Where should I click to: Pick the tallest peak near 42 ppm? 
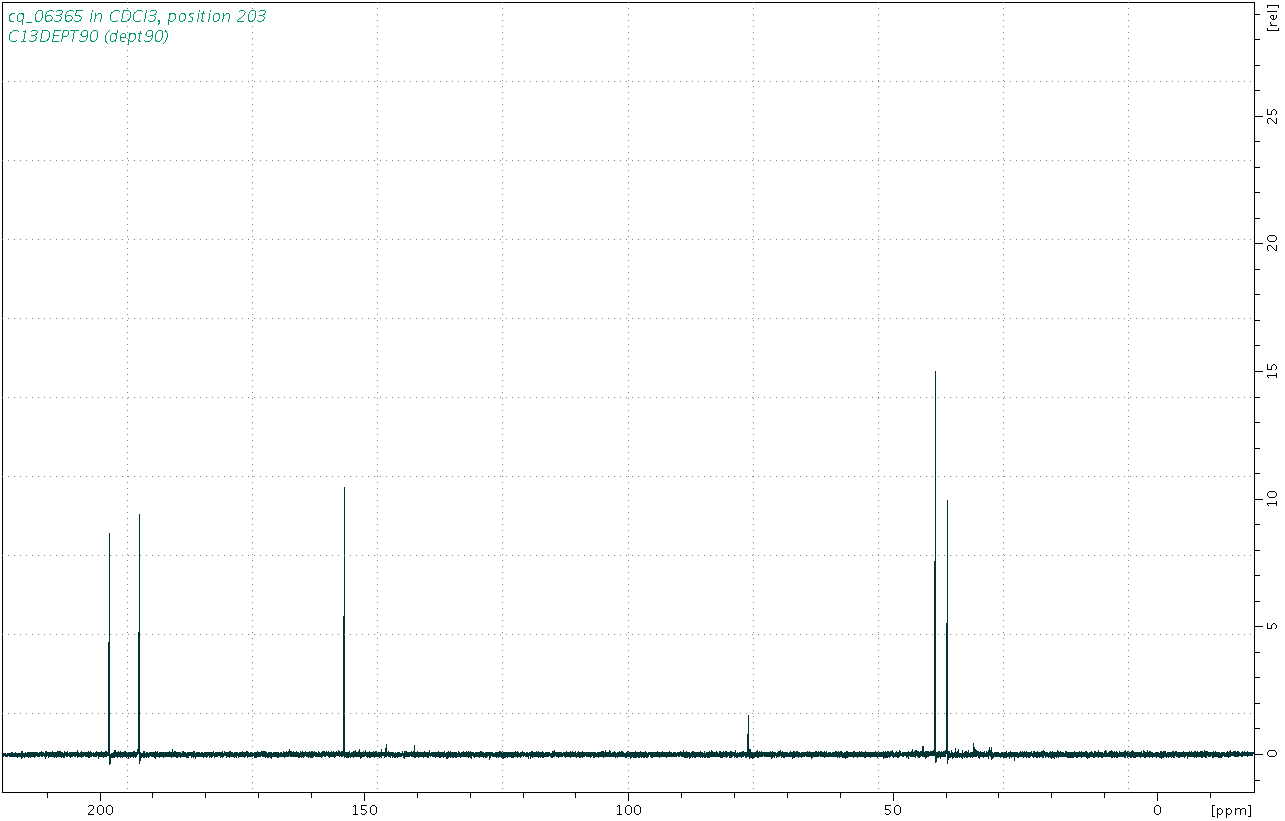click(x=935, y=565)
